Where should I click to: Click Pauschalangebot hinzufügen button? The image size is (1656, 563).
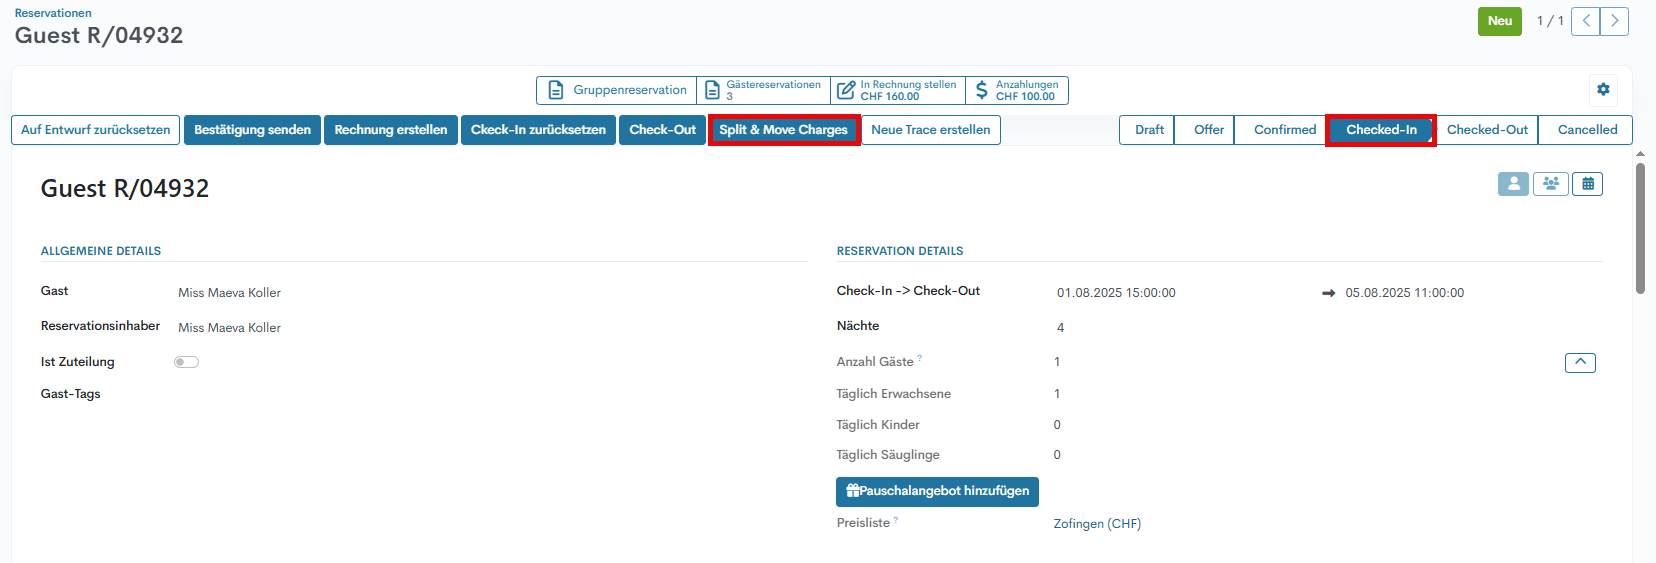click(937, 492)
